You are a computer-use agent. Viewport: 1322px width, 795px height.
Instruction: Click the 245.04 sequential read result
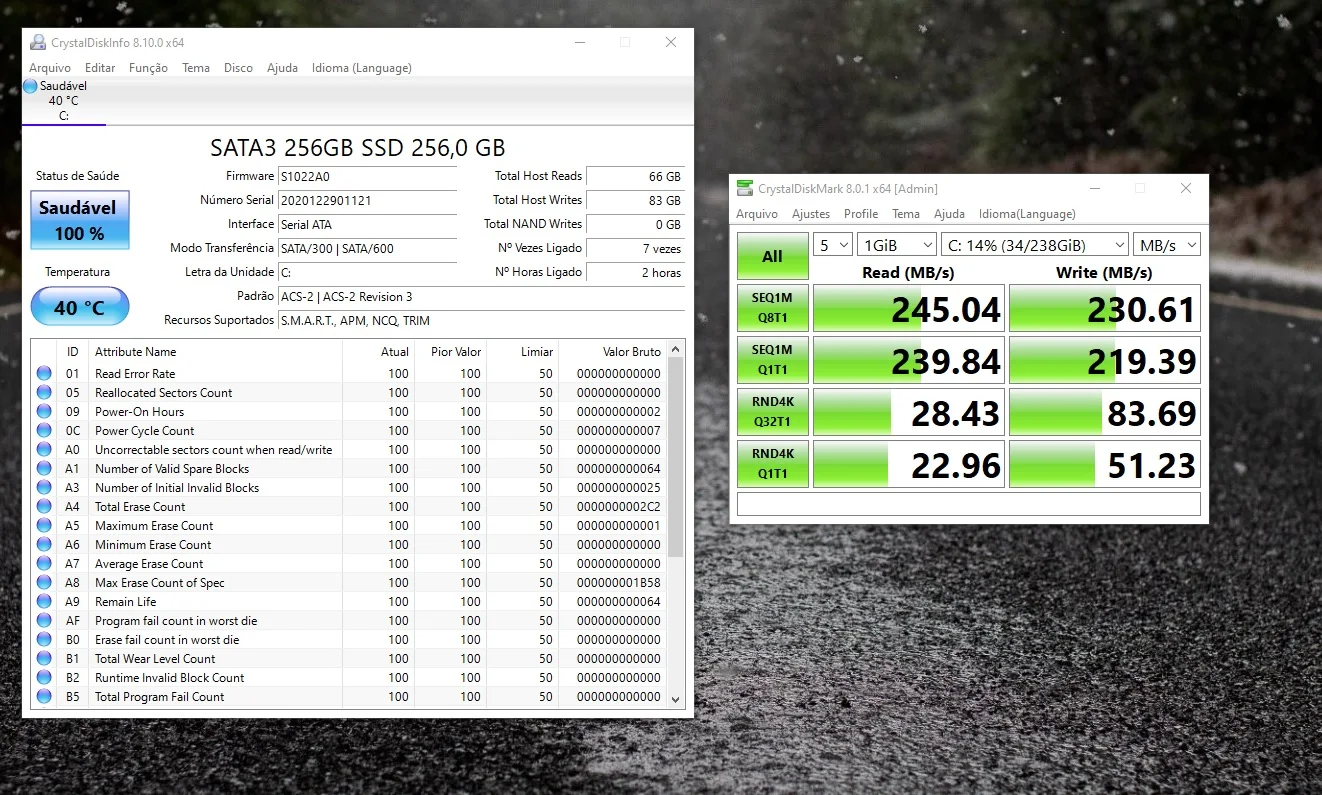pos(907,309)
